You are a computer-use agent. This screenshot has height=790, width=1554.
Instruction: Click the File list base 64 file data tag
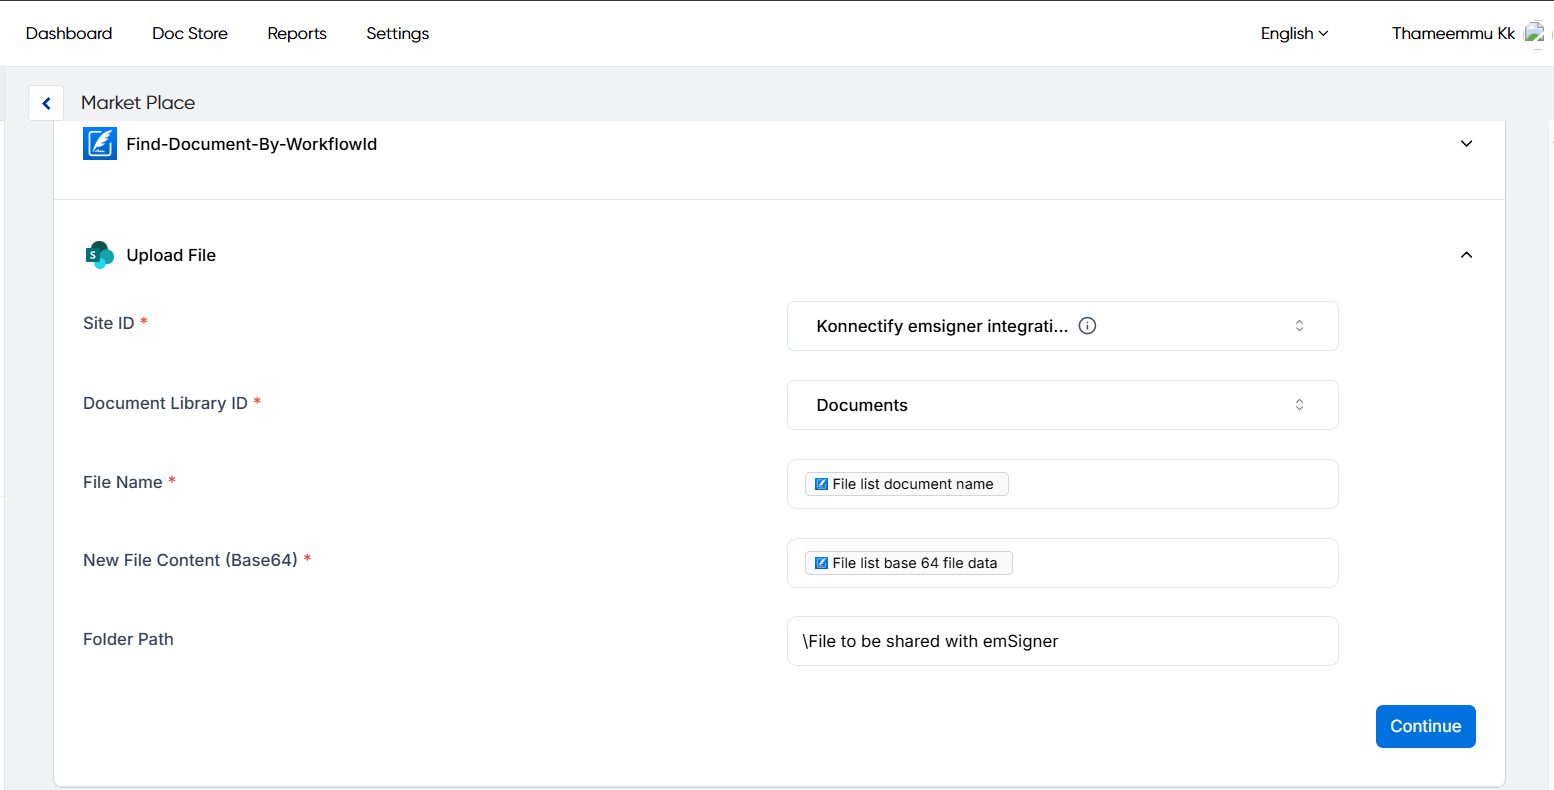click(x=908, y=563)
